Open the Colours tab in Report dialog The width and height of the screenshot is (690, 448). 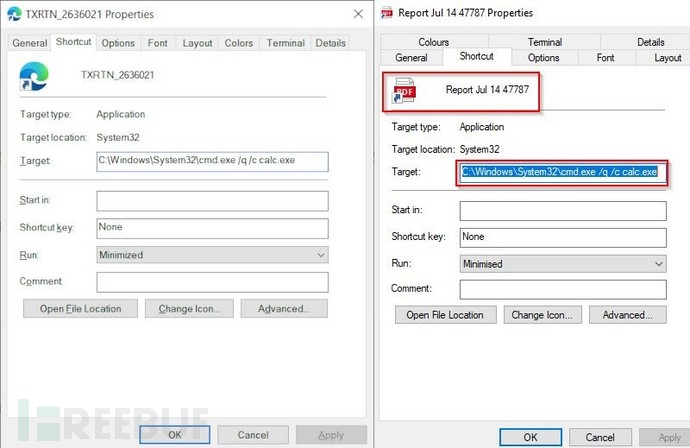[433, 42]
